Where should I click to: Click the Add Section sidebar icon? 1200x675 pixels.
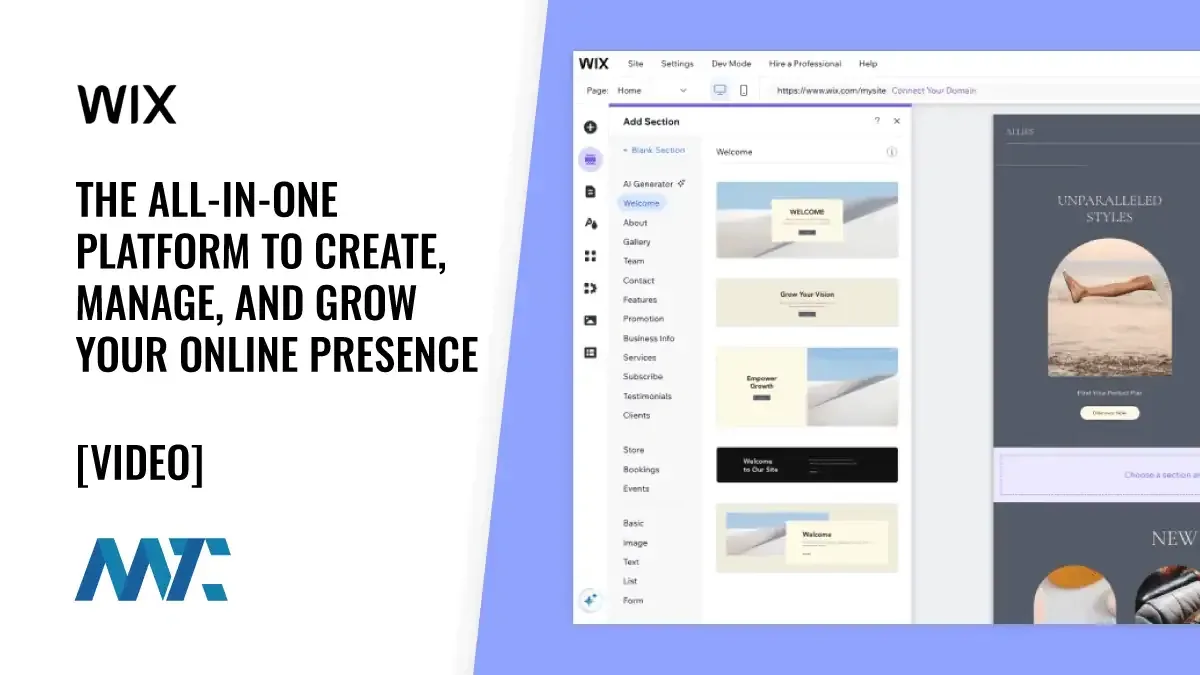590,159
